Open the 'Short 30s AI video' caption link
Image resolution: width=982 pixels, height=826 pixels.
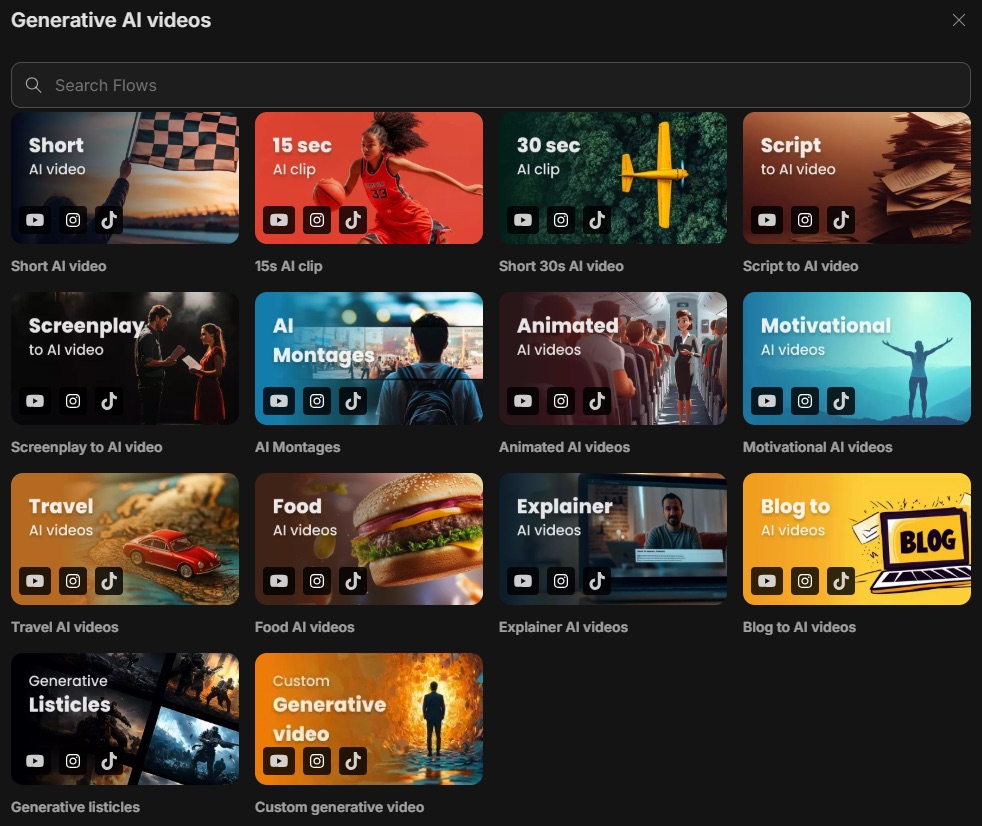point(561,266)
